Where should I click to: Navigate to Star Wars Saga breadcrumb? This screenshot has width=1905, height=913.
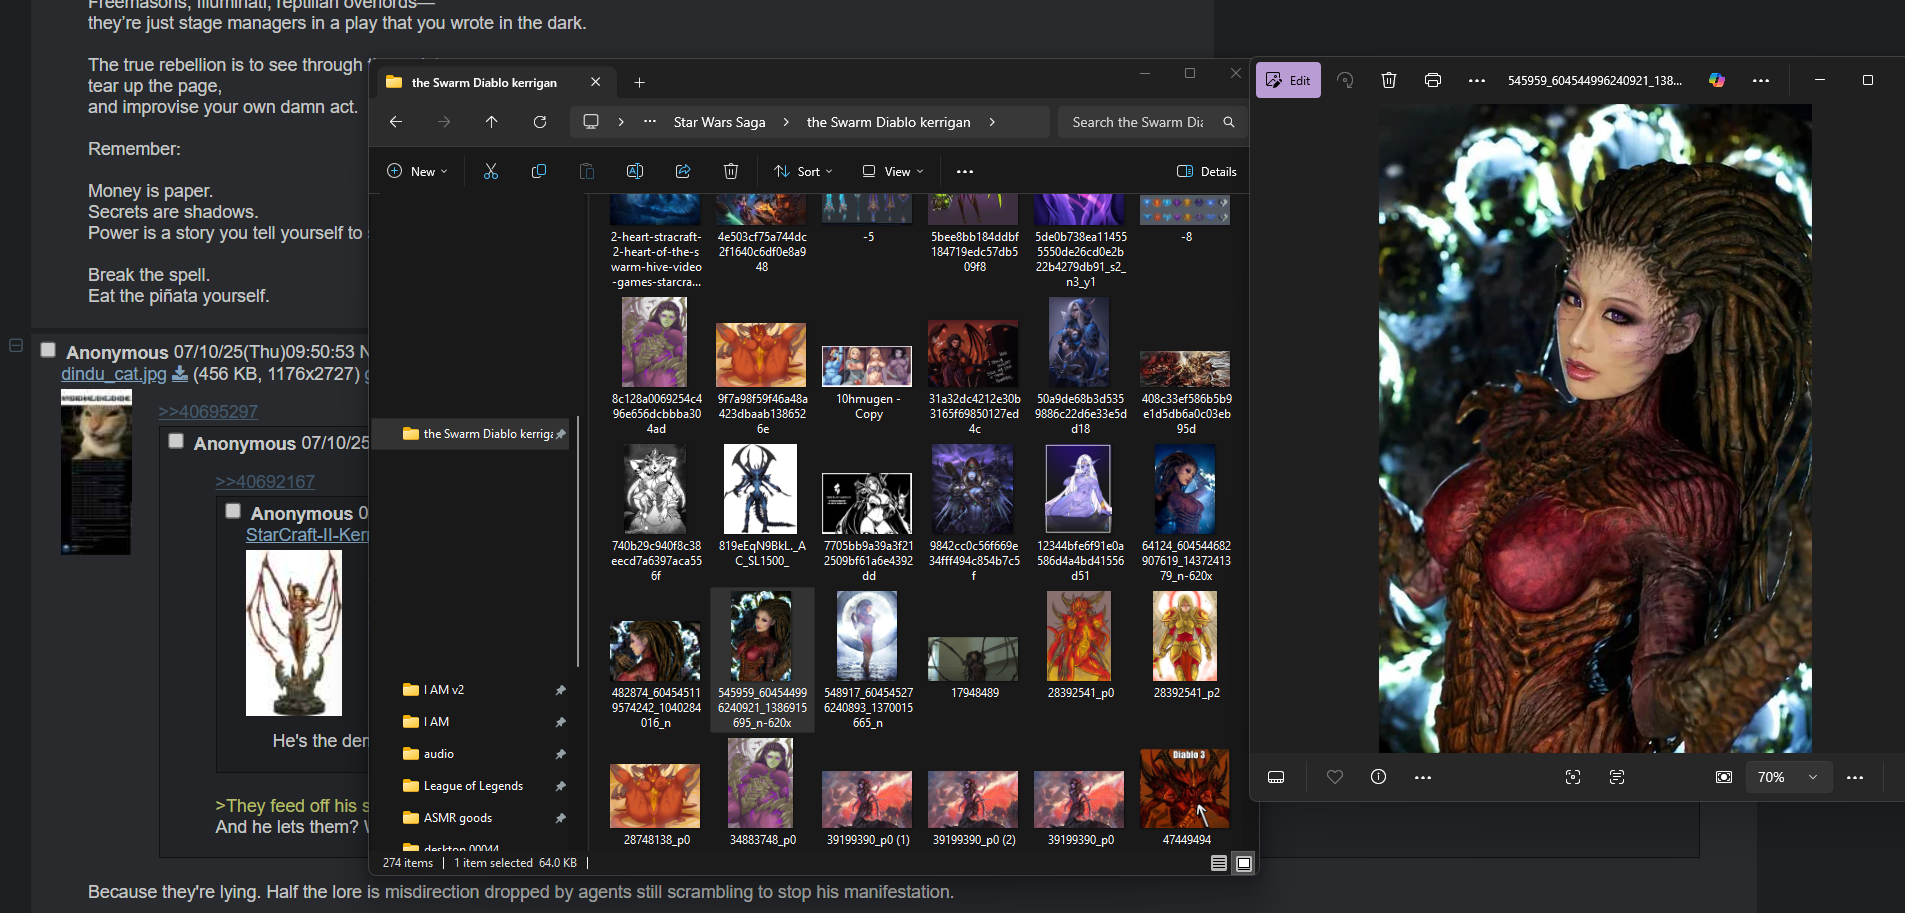click(720, 122)
